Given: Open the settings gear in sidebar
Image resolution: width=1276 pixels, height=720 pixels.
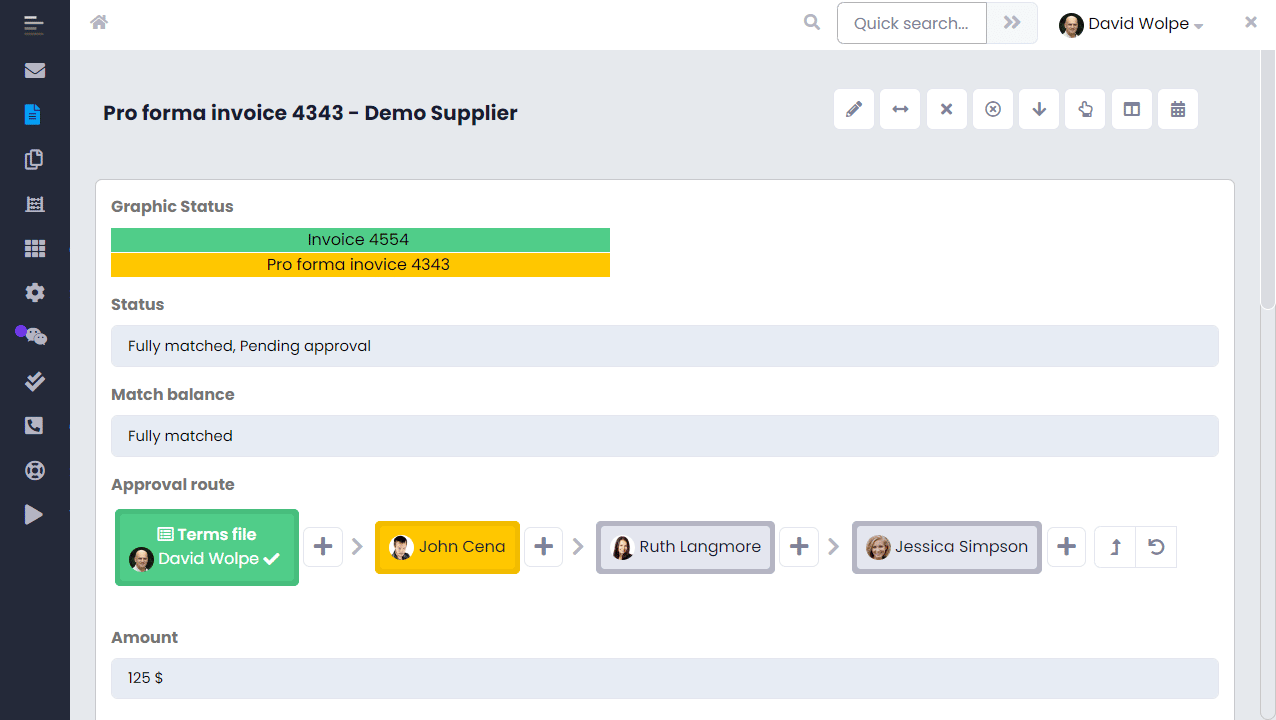Looking at the screenshot, I should [35, 293].
